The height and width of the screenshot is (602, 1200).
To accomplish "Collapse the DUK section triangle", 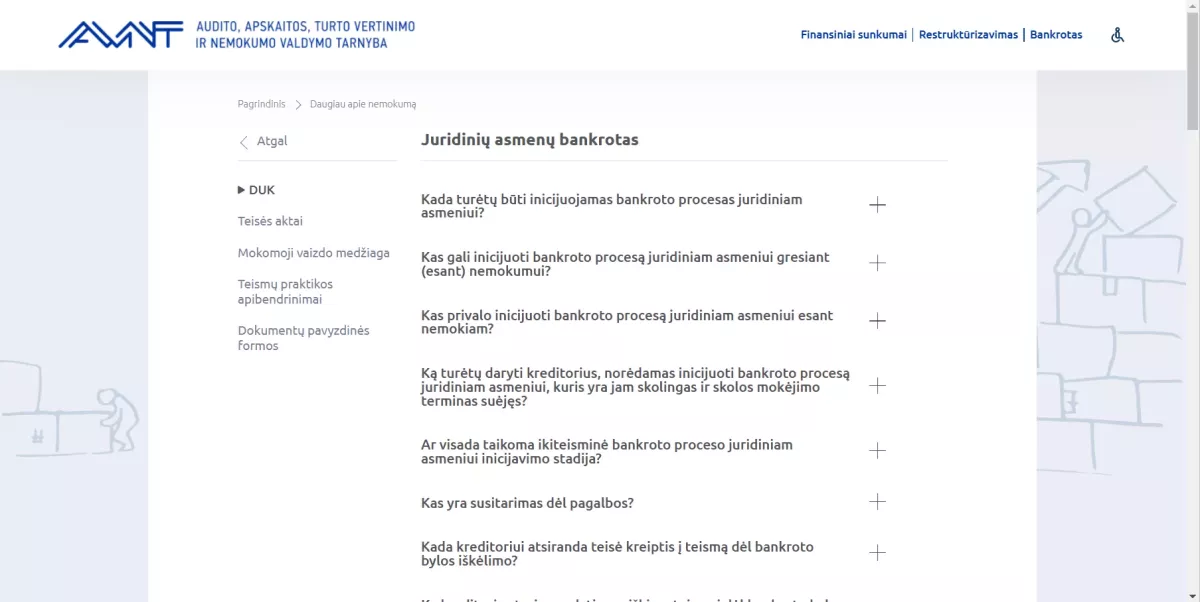I will click(242, 189).
